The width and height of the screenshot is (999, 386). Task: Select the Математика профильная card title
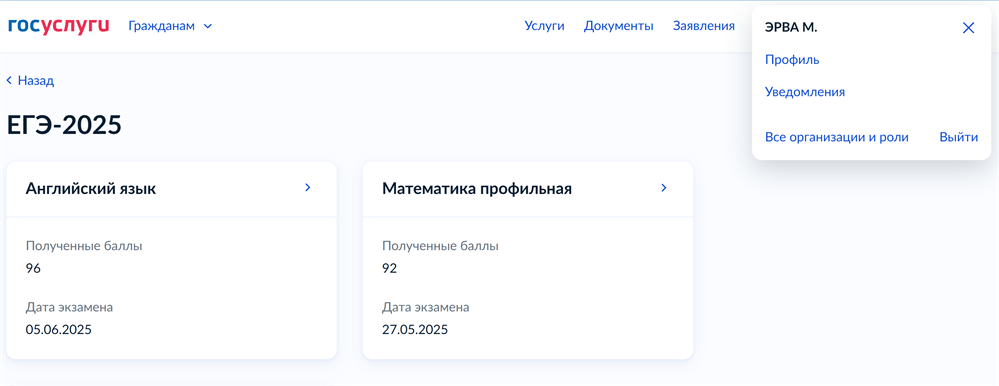pyautogui.click(x=477, y=189)
